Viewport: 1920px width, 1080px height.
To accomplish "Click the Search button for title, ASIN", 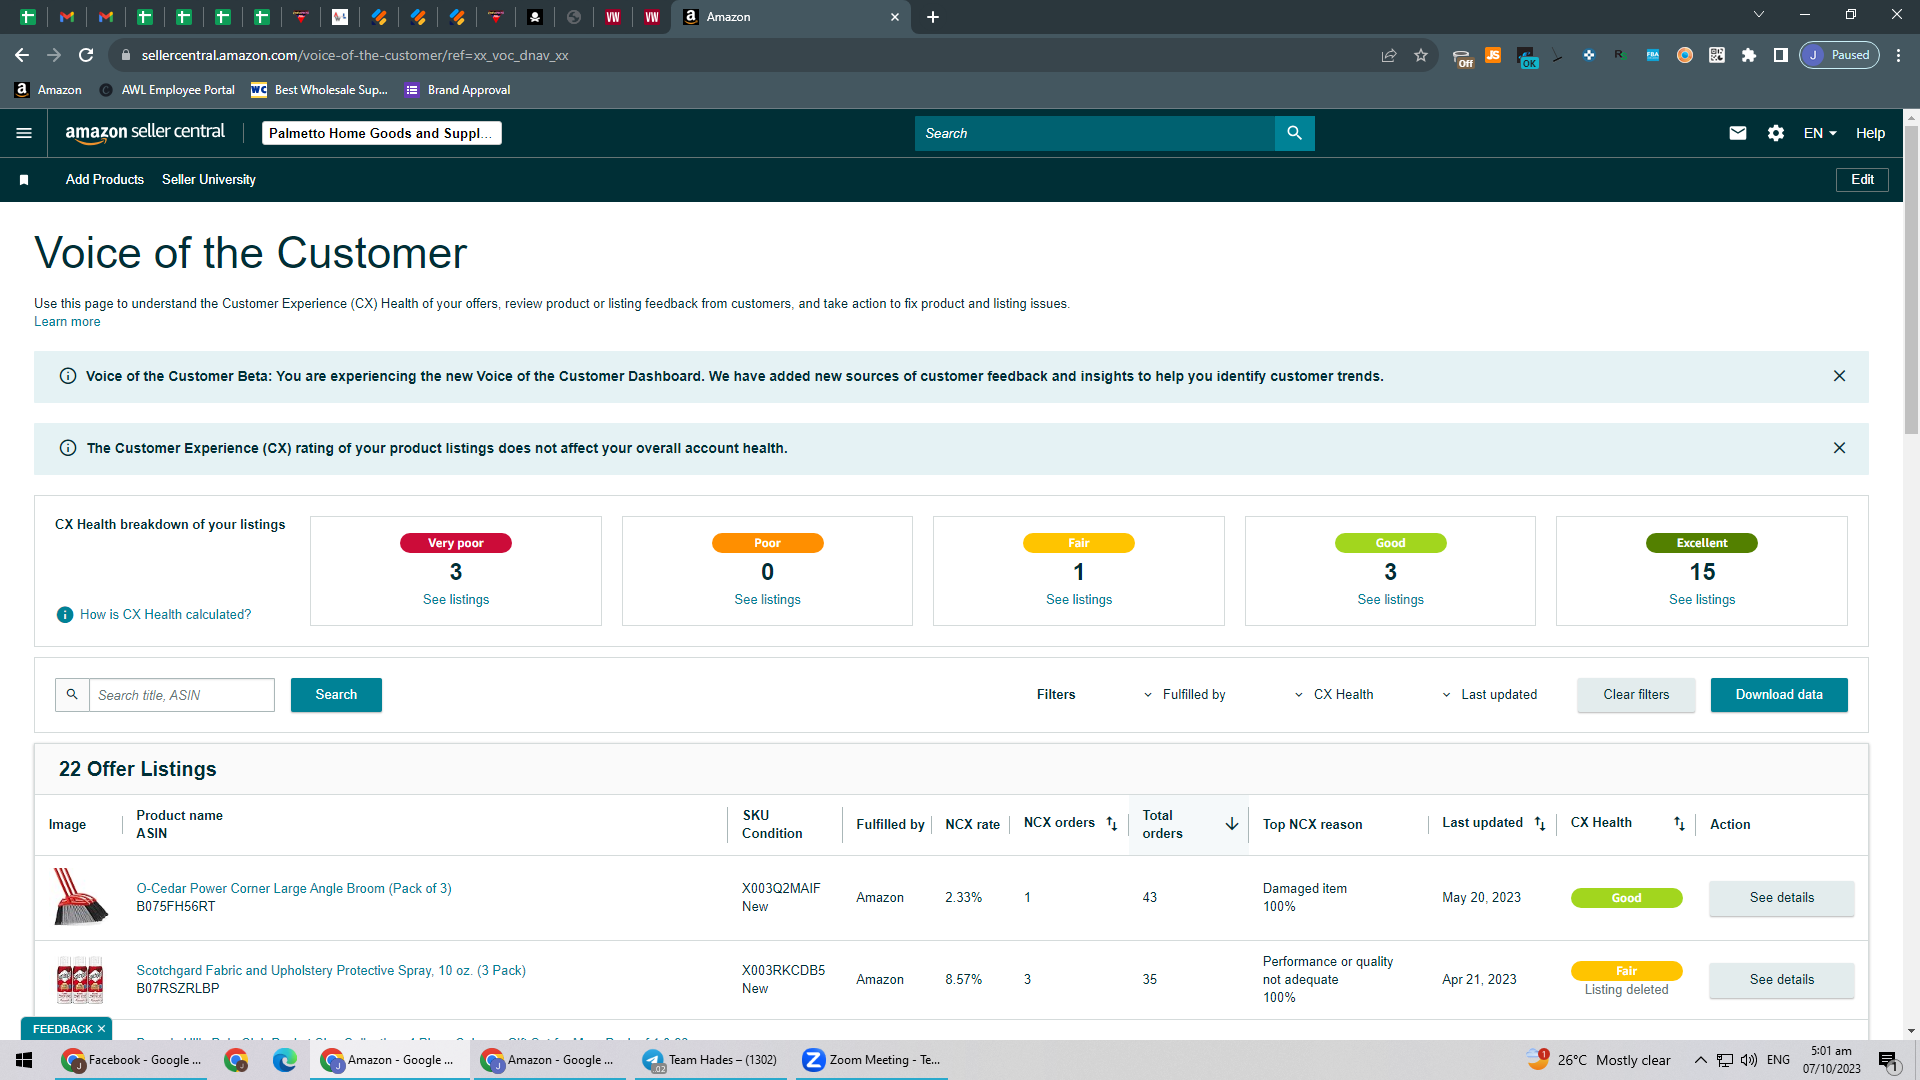I will (336, 695).
